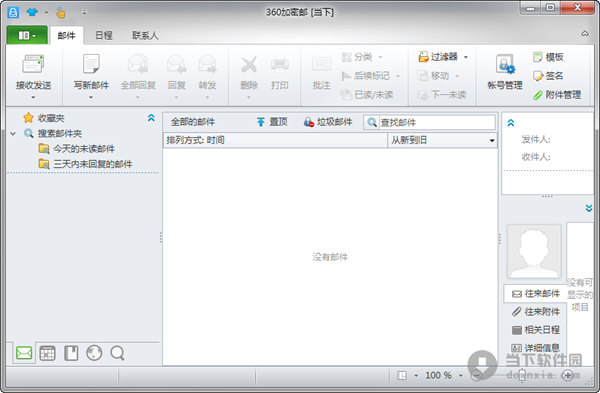
Task: Go to Next Unread (下一未读)
Action: pyautogui.click(x=442, y=95)
